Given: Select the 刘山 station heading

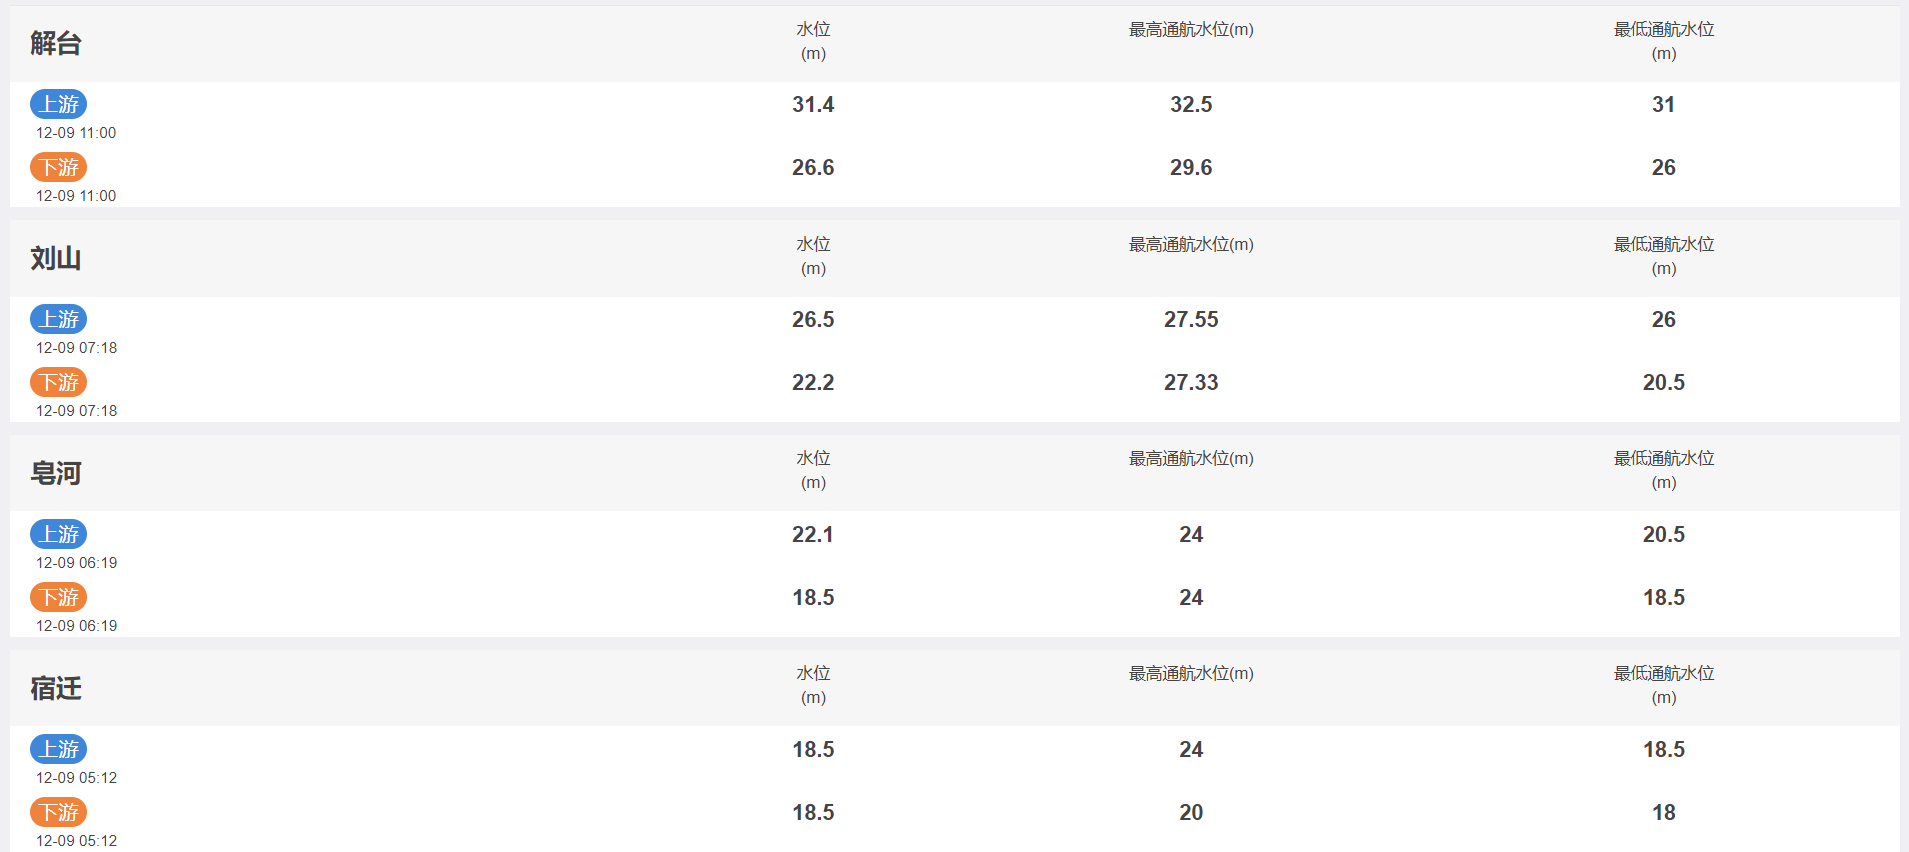Looking at the screenshot, I should (x=56, y=258).
